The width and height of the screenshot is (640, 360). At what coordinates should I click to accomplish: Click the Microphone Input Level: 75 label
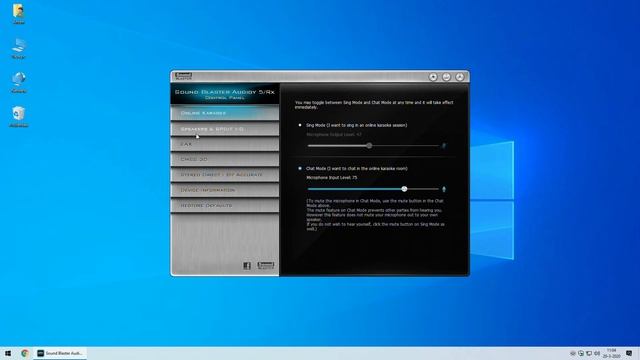(x=332, y=178)
